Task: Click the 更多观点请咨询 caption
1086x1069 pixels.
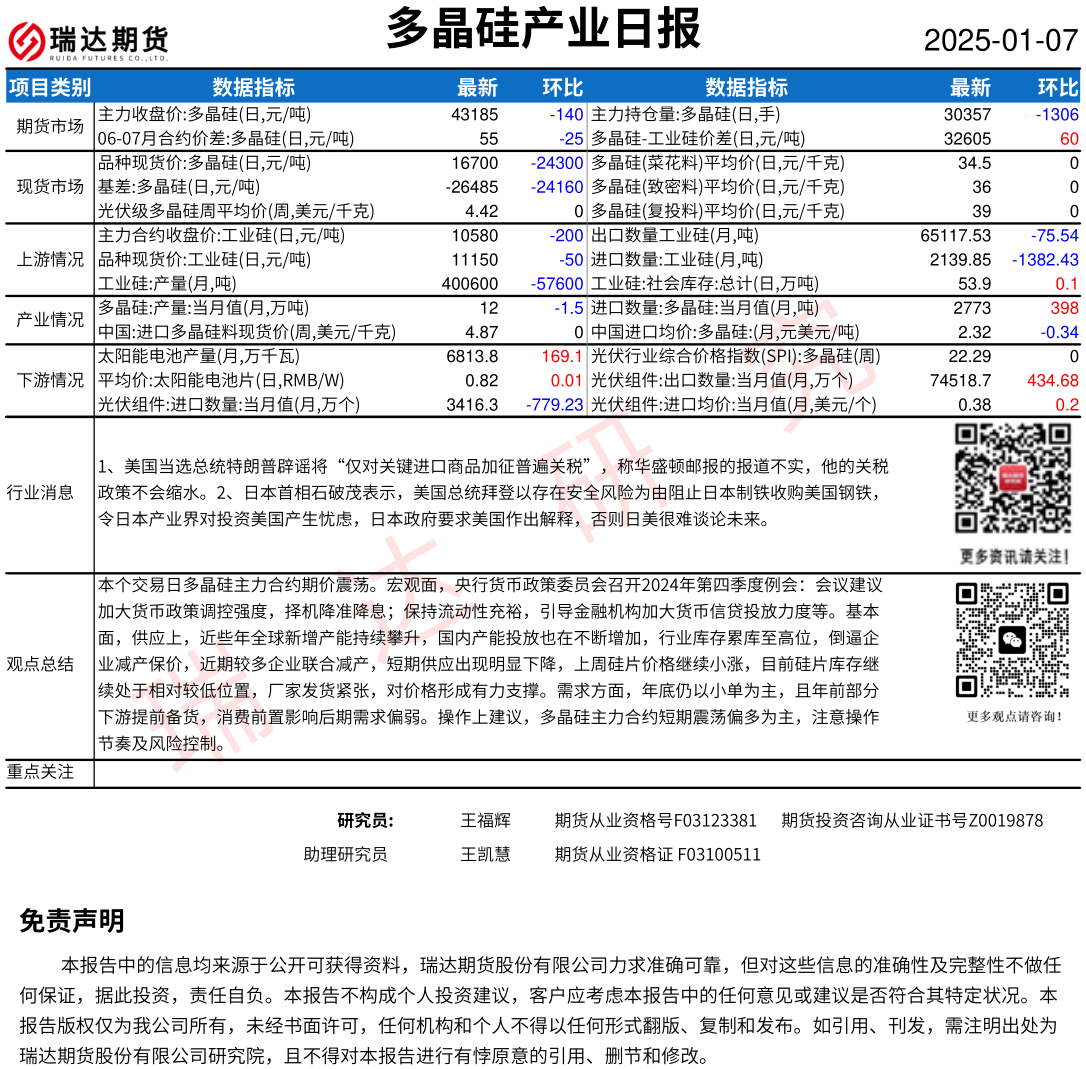Action: pos(1015,716)
